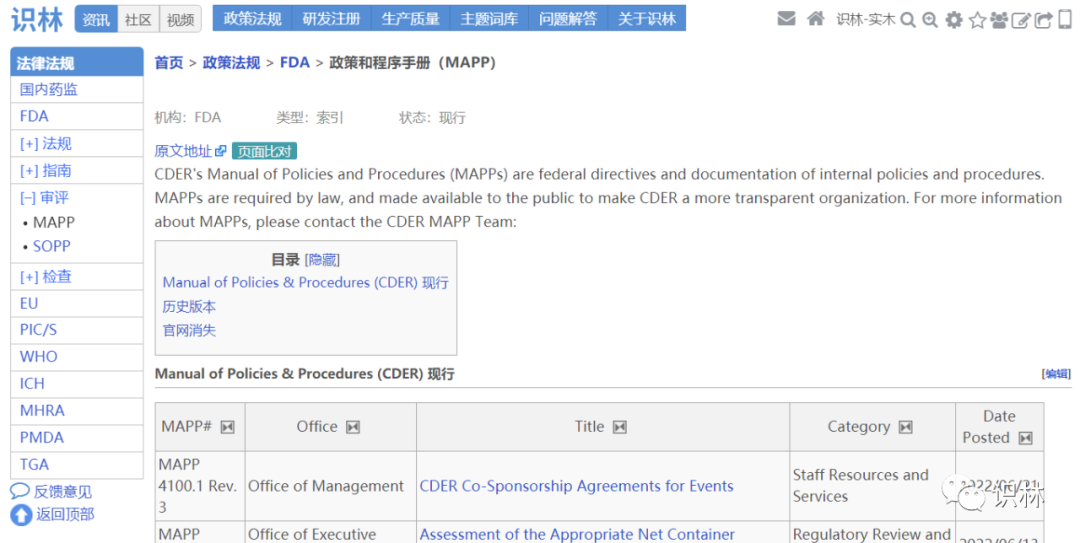Switch to the 视频 tab

coord(180,19)
